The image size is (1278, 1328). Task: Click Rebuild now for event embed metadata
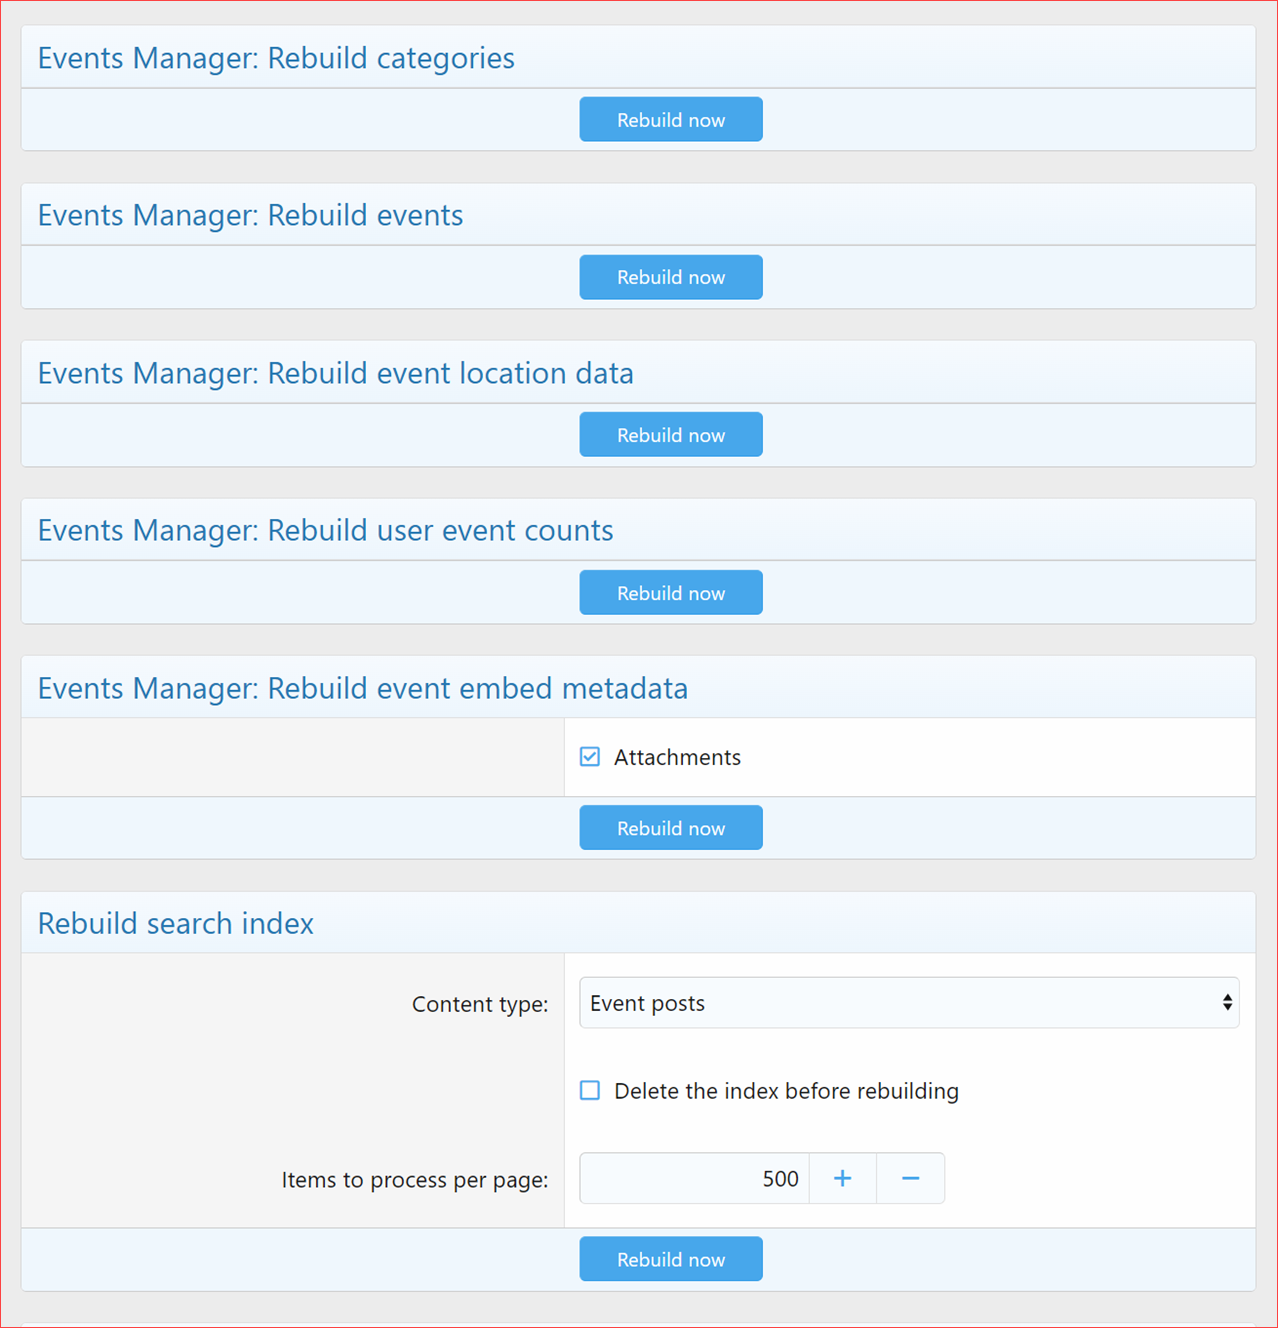pos(670,827)
